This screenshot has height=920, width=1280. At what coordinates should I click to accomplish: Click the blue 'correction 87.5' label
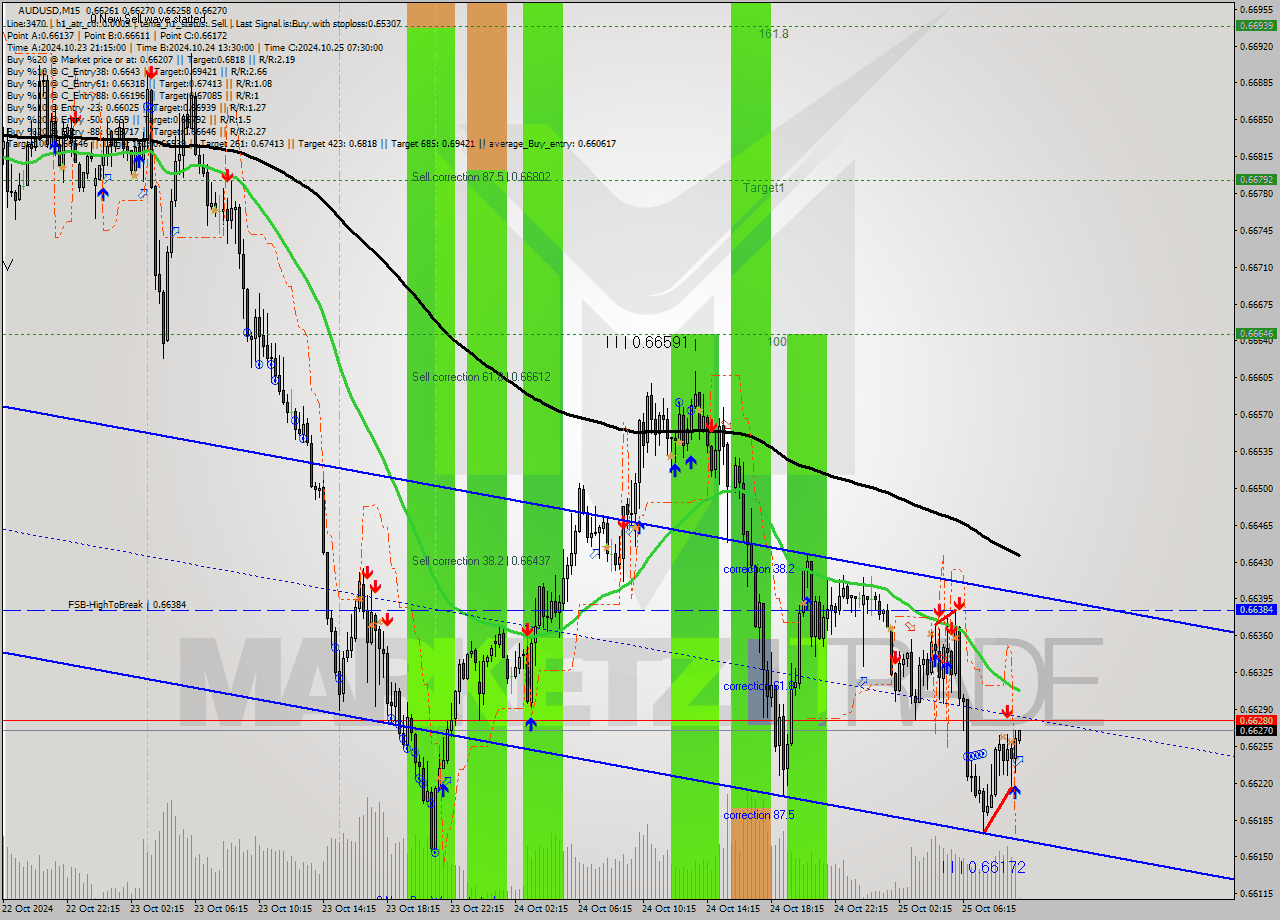pos(758,814)
